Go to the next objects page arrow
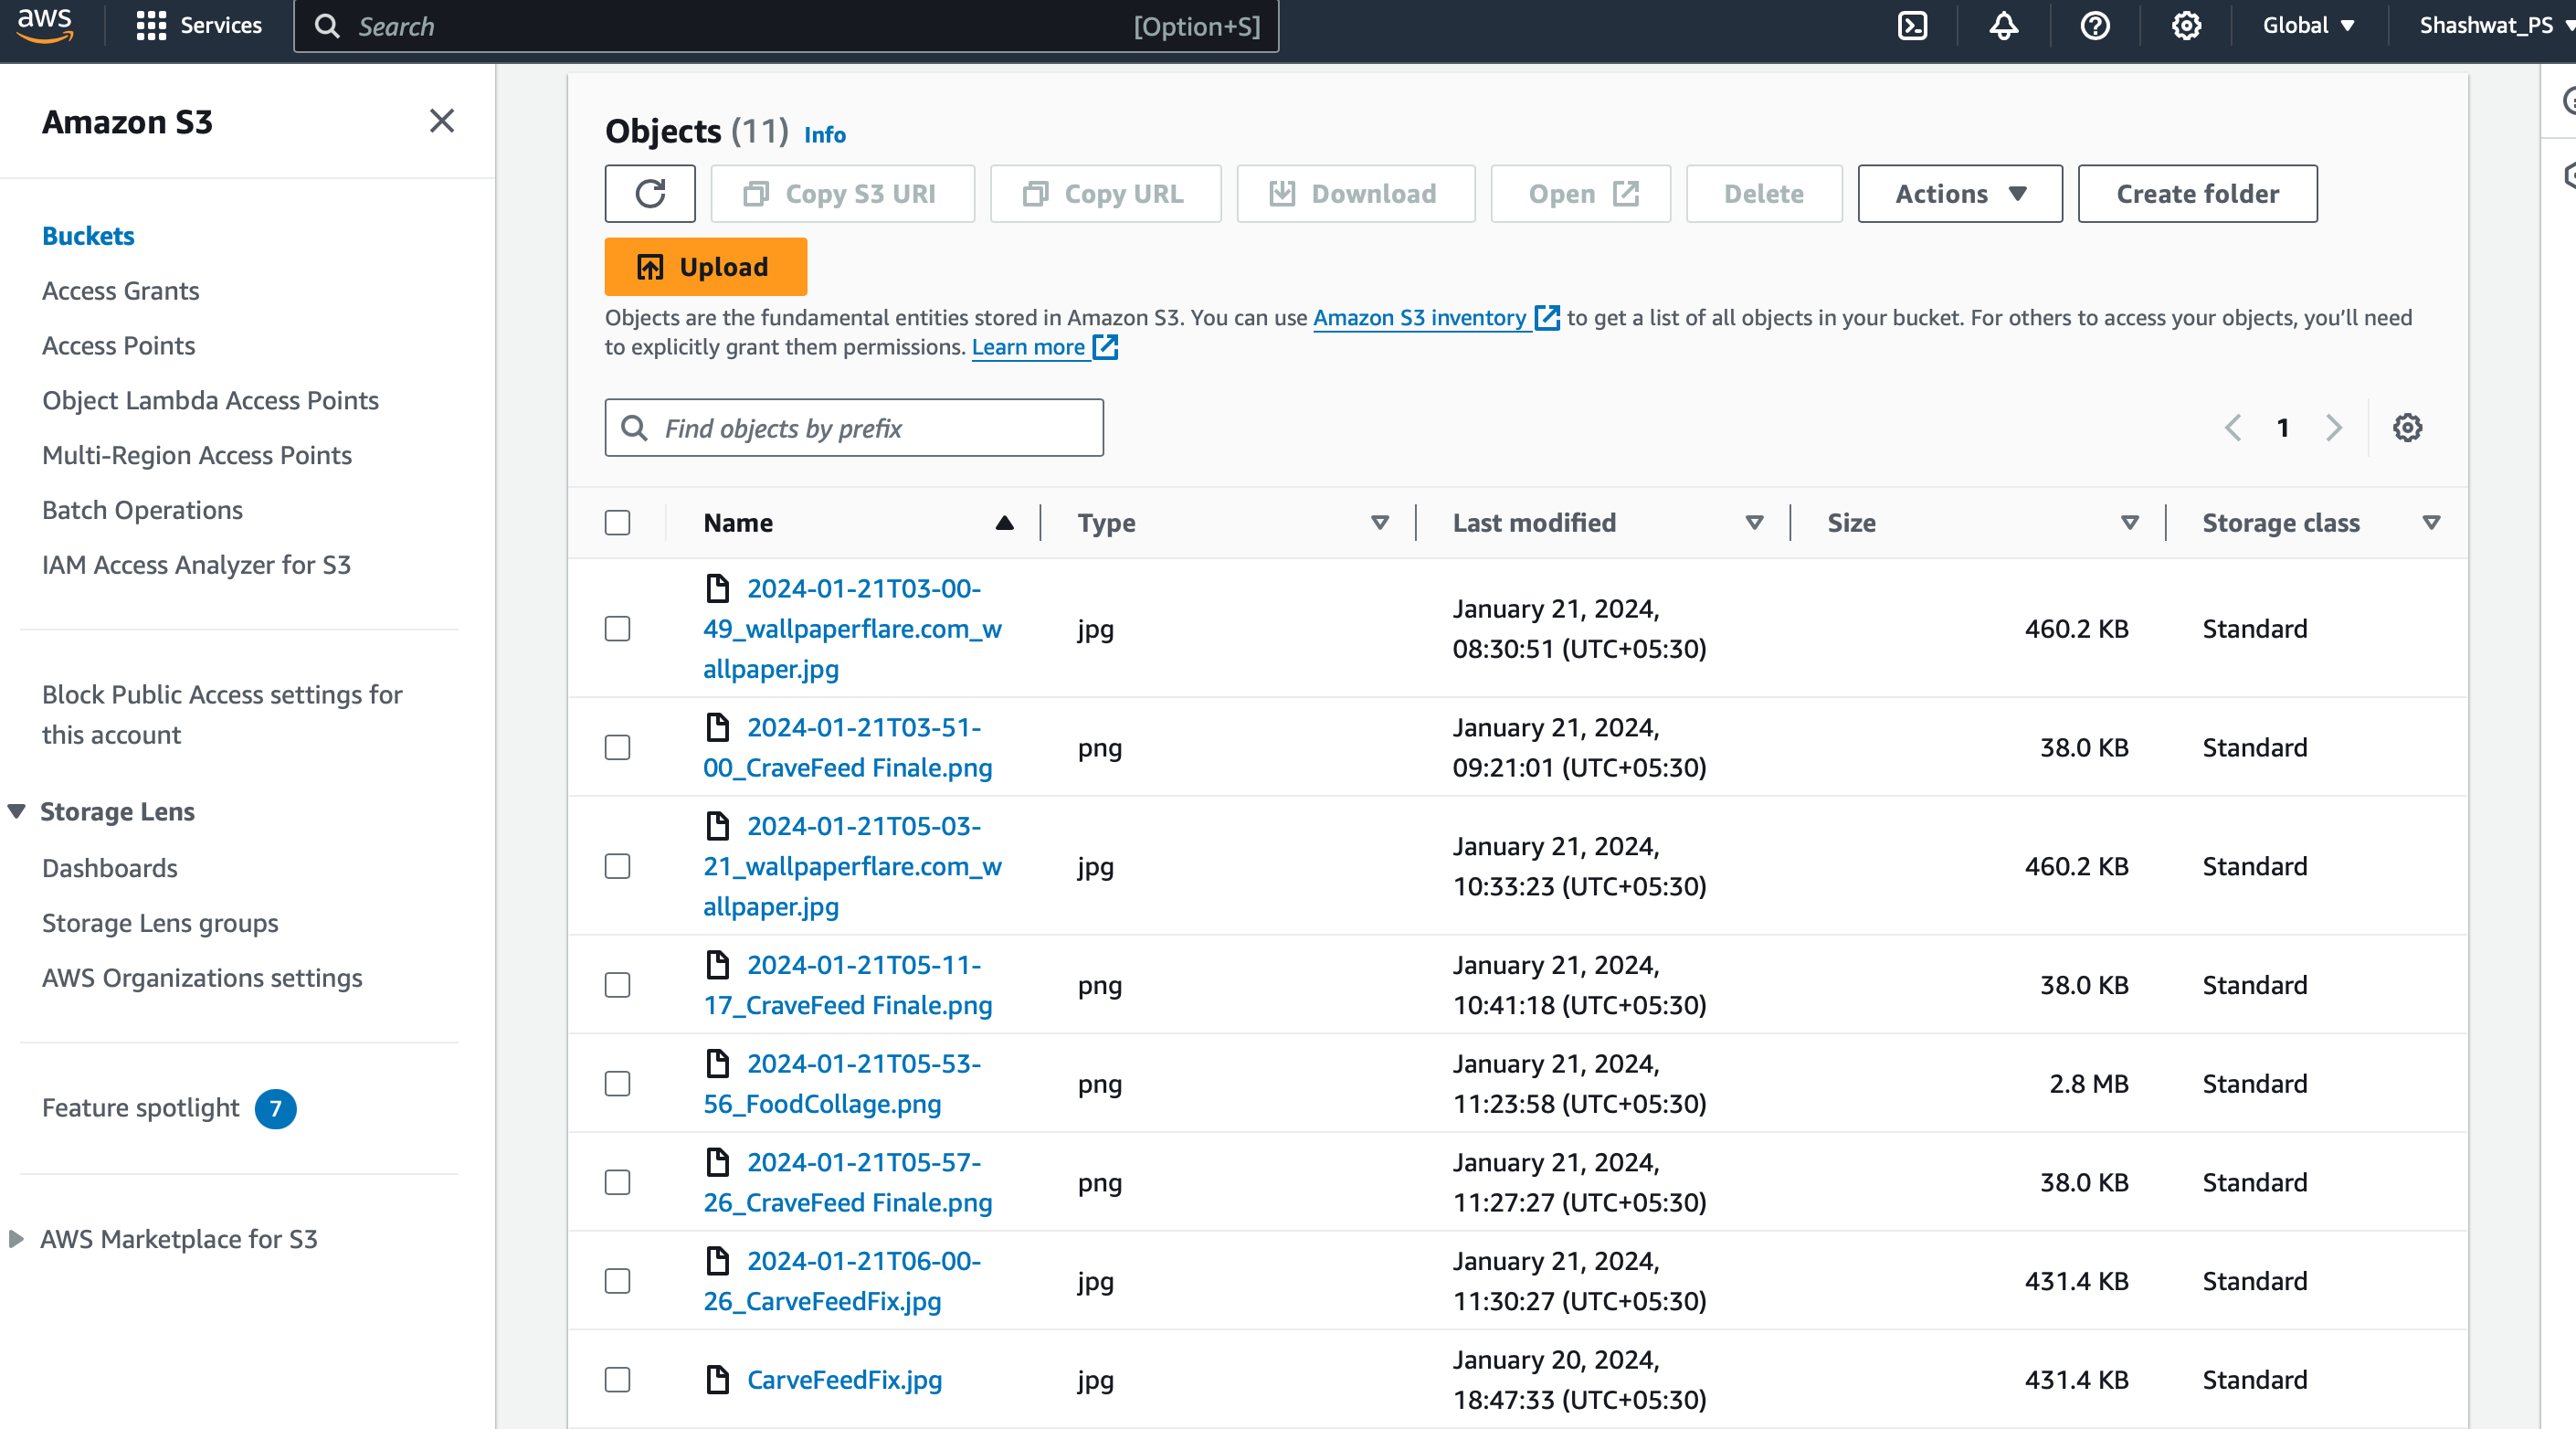 [2334, 428]
